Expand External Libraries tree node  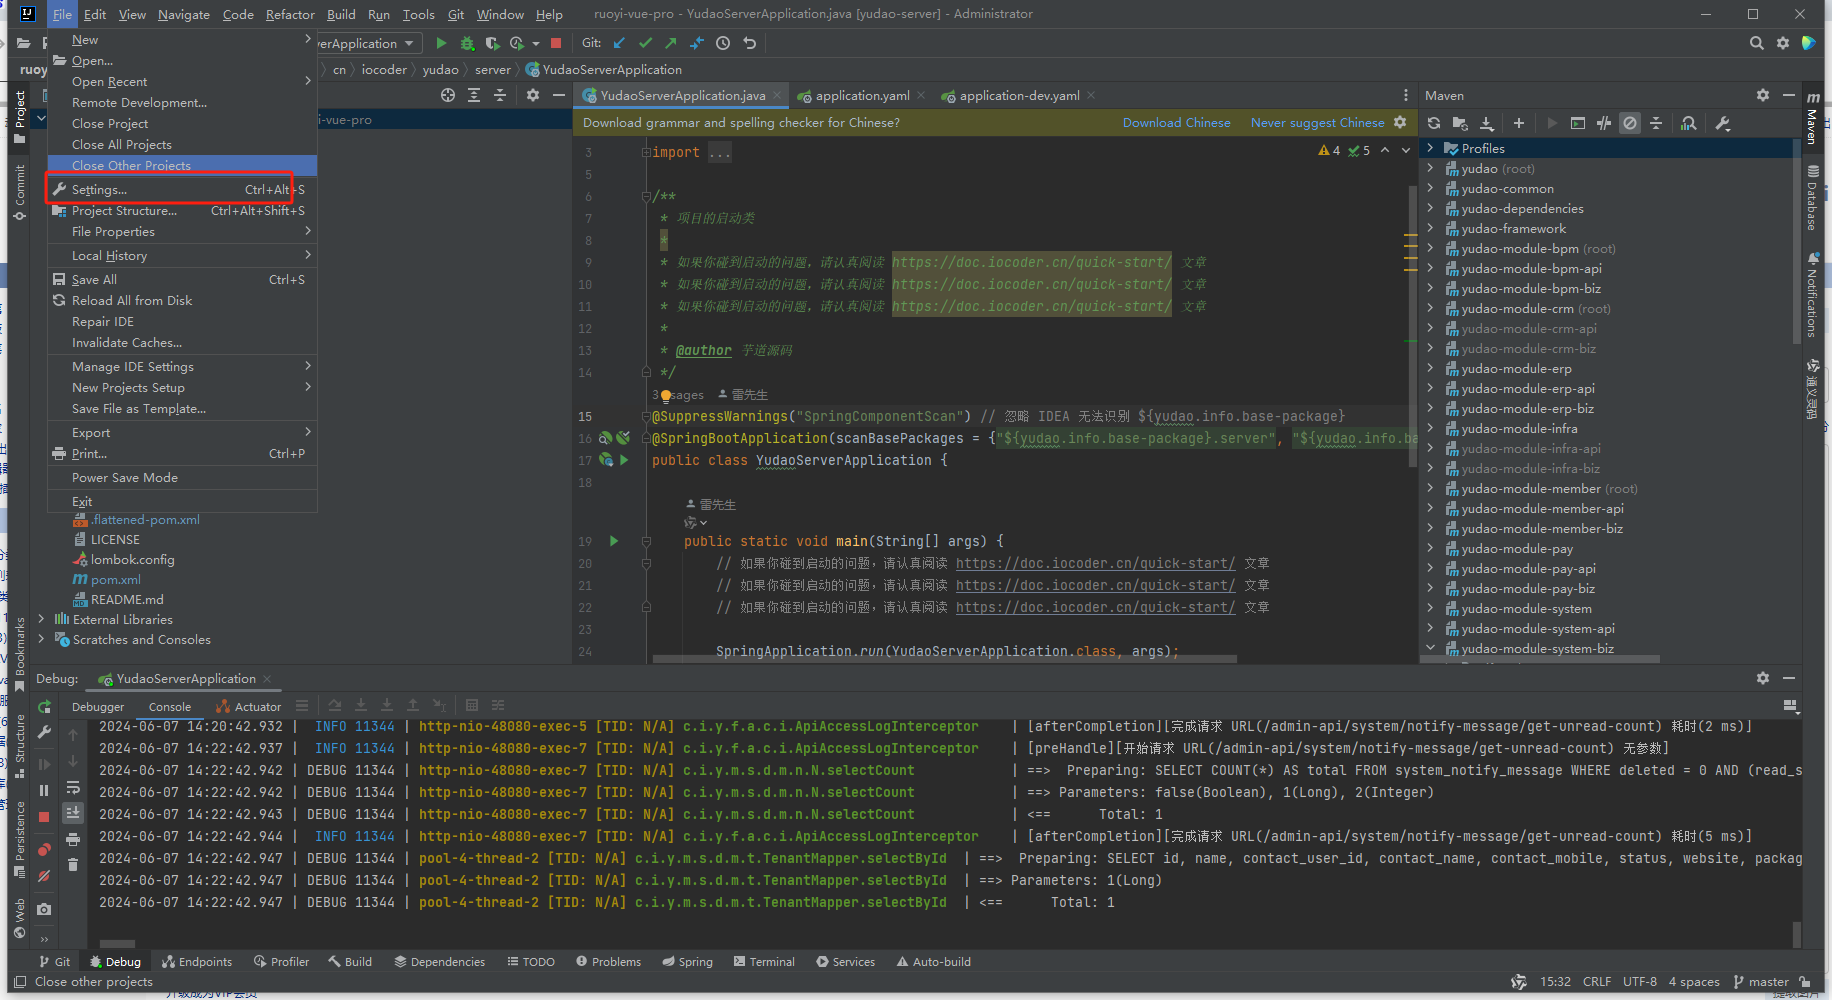[x=41, y=619]
